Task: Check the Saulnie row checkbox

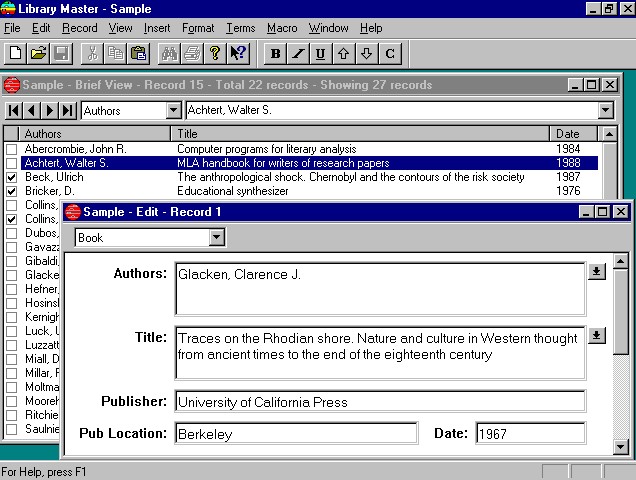Action: pyautogui.click(x=12, y=429)
